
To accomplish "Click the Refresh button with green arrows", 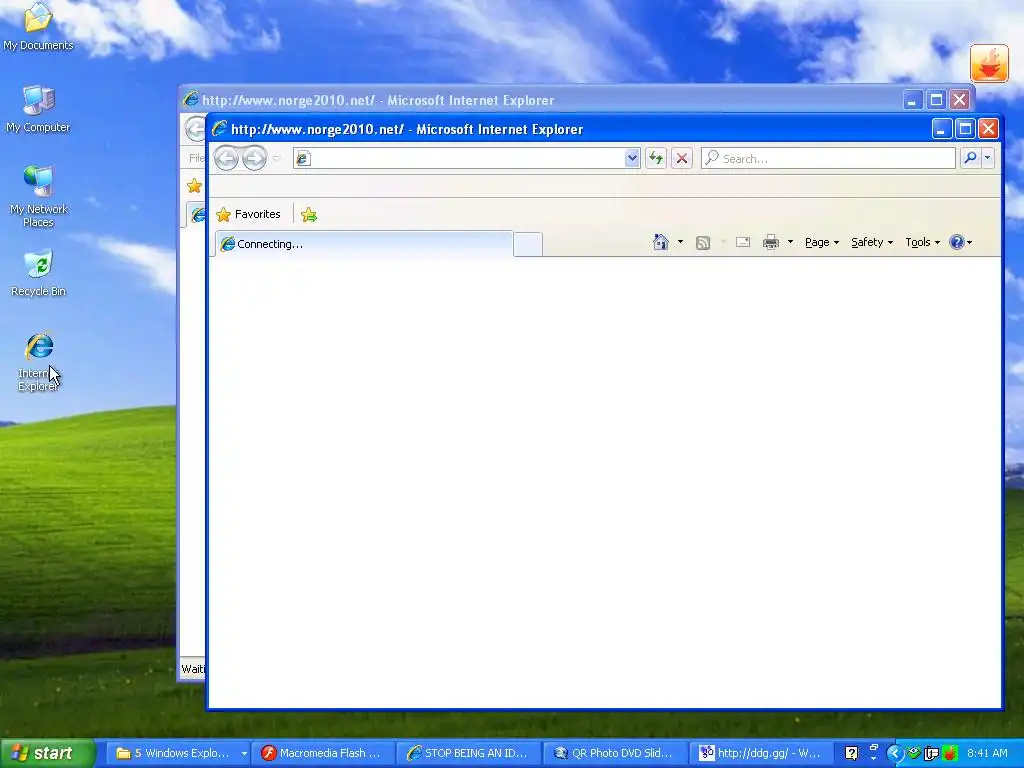I will click(x=656, y=158).
